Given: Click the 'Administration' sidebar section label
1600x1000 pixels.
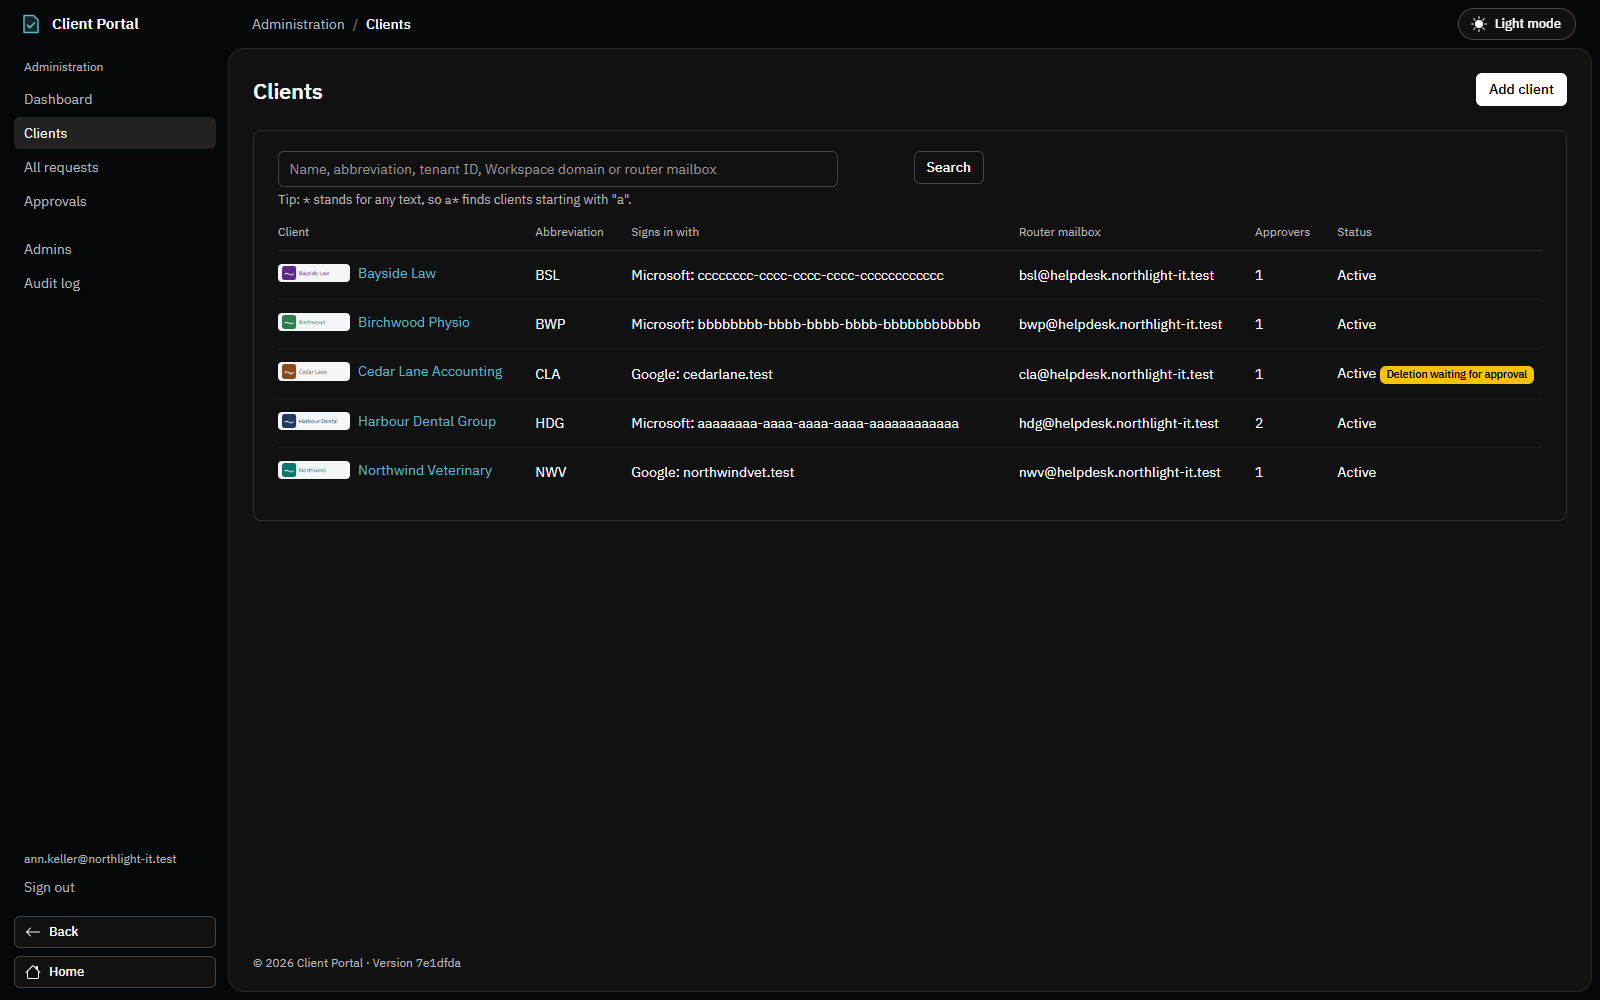Looking at the screenshot, I should pos(63,67).
